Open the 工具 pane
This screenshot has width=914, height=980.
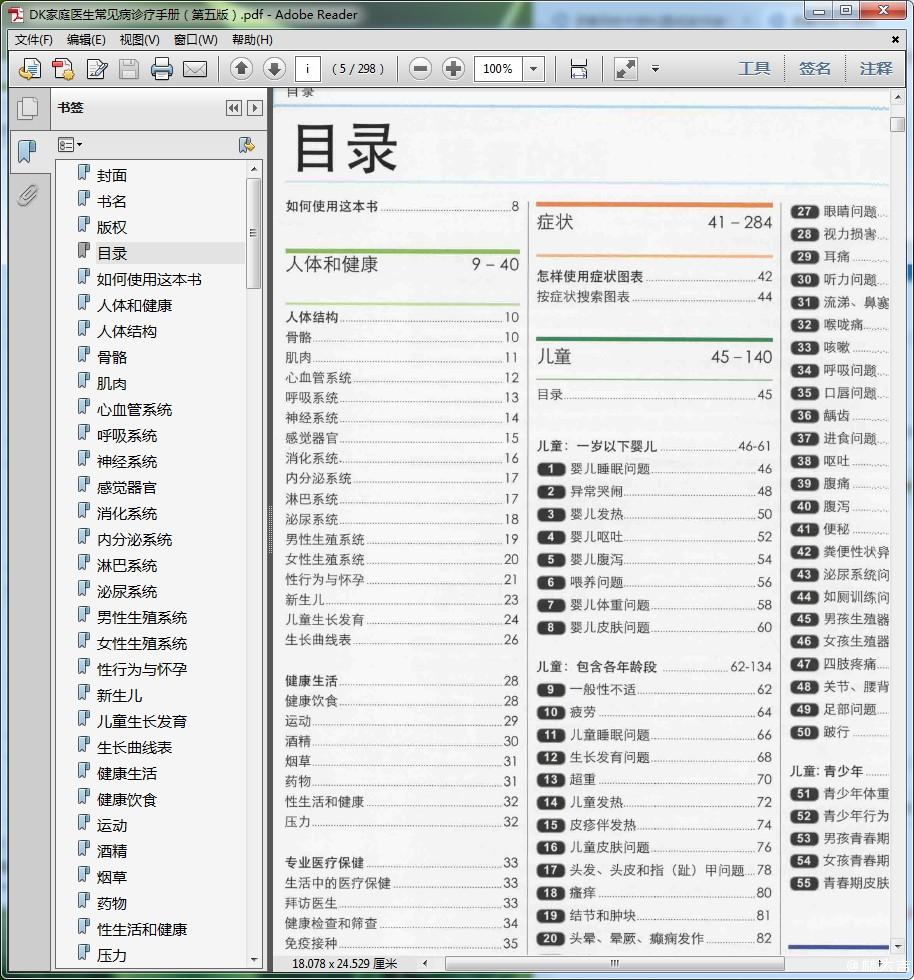pyautogui.click(x=754, y=69)
